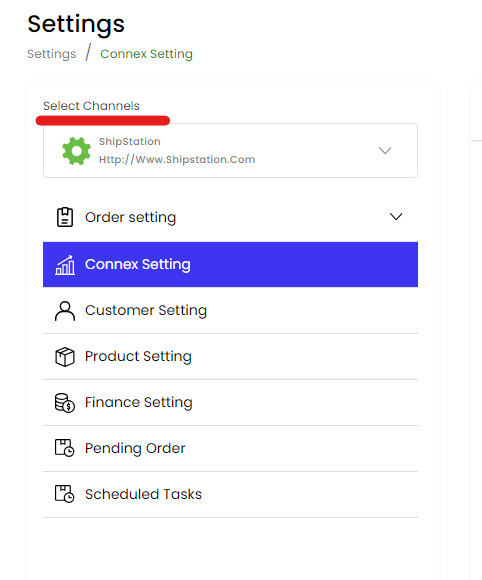Click the green ShipStation gear icon

pyautogui.click(x=76, y=151)
